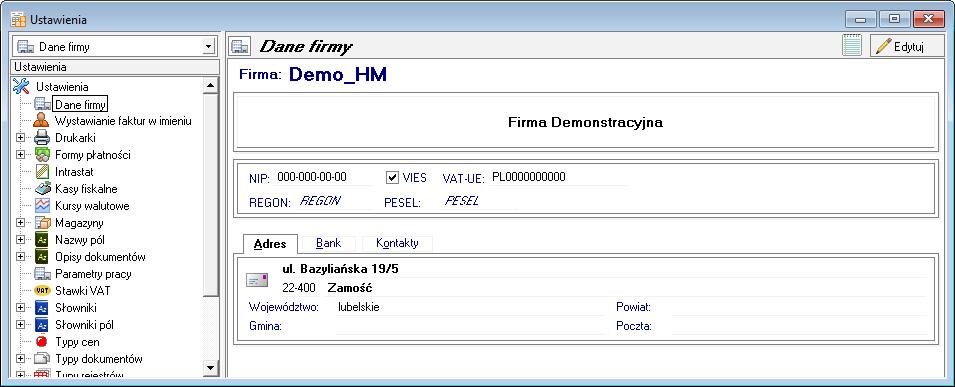Click the Ustawienia window title bar icon
Viewport: 955px width, 387px height.
pos(18,20)
